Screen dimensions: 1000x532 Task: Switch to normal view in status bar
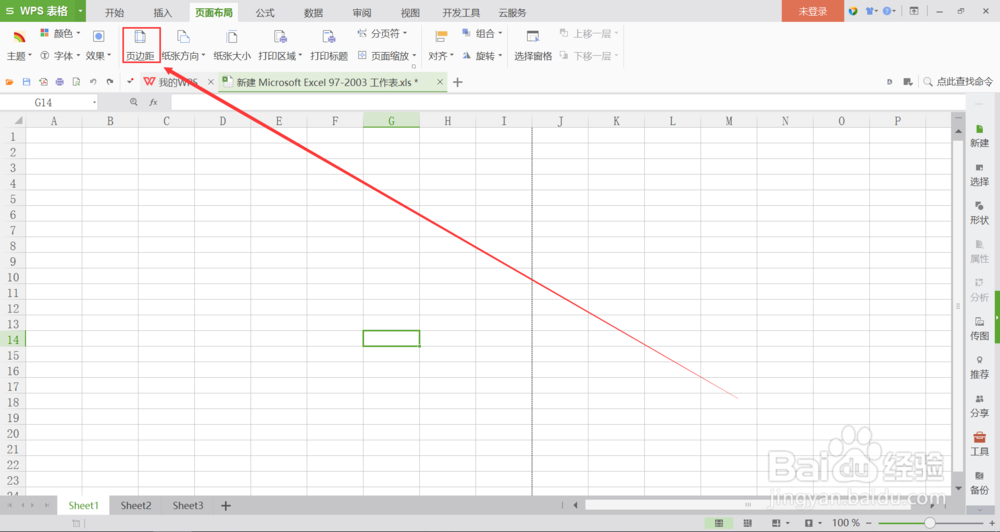719,523
